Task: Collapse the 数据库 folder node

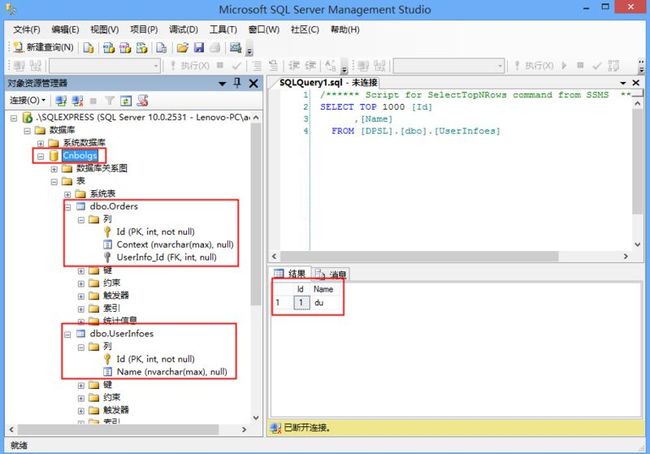Action: 27,131
